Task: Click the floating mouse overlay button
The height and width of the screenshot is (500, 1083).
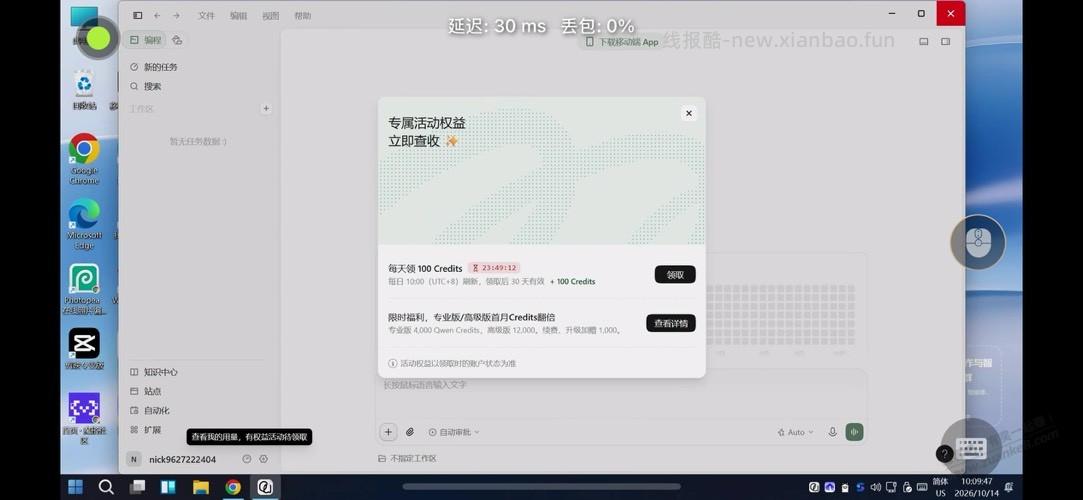Action: tap(977, 242)
